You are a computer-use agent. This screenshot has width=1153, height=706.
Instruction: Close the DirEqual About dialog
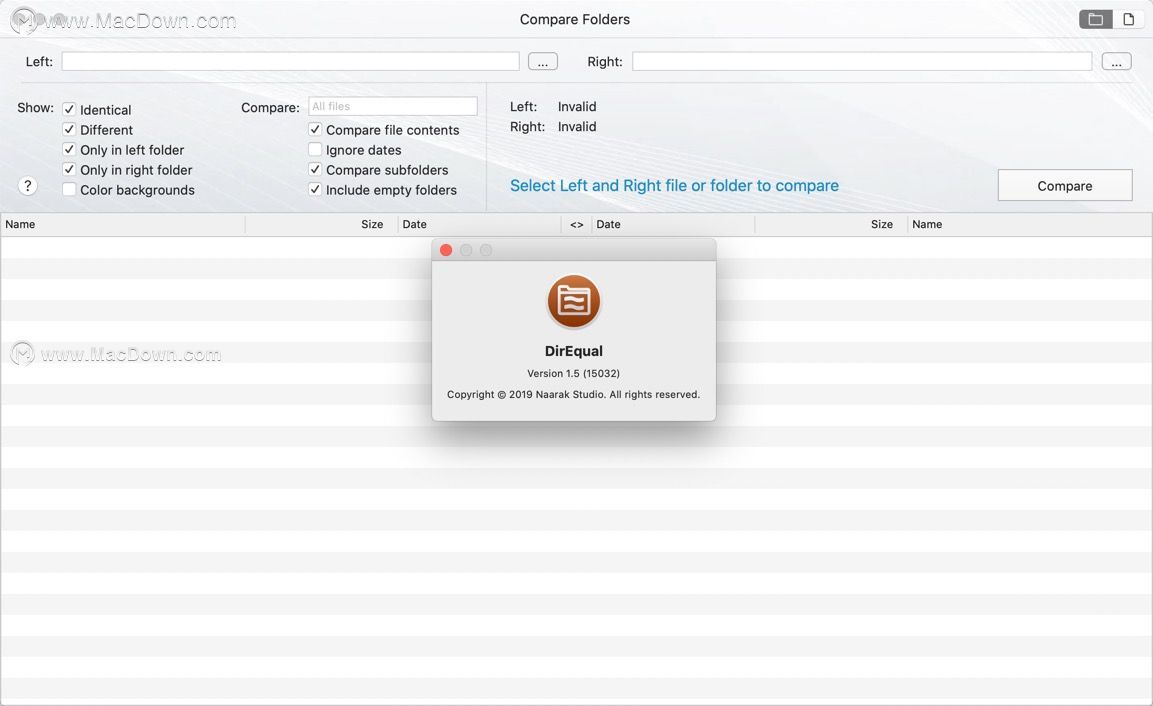pyautogui.click(x=446, y=250)
